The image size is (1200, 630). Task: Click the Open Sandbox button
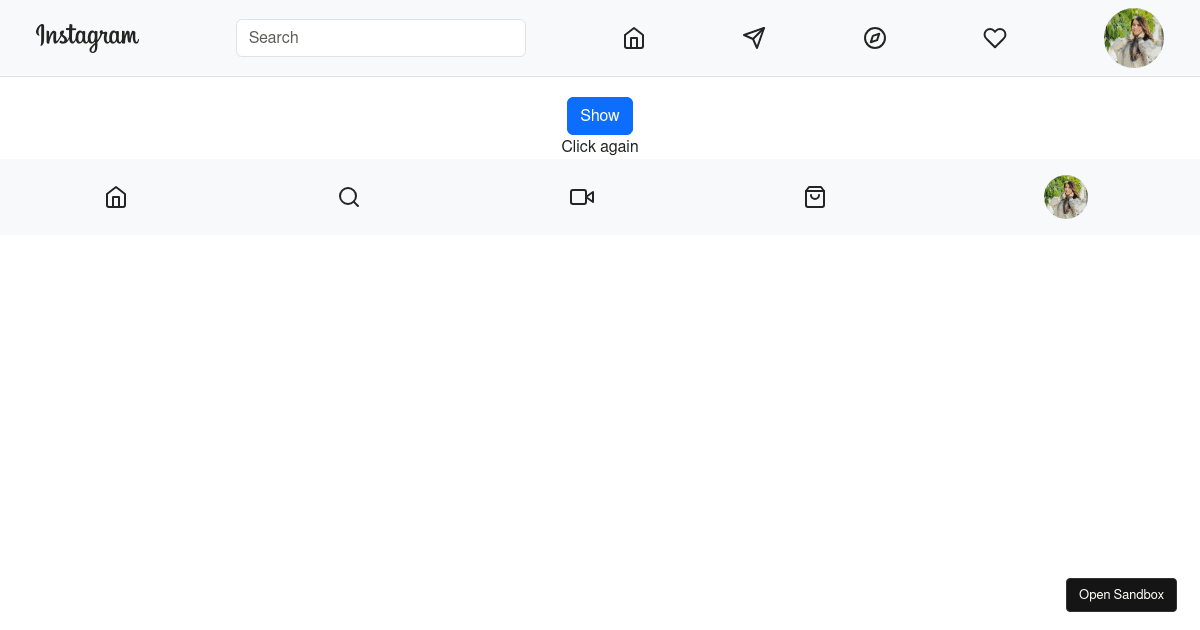(x=1121, y=595)
